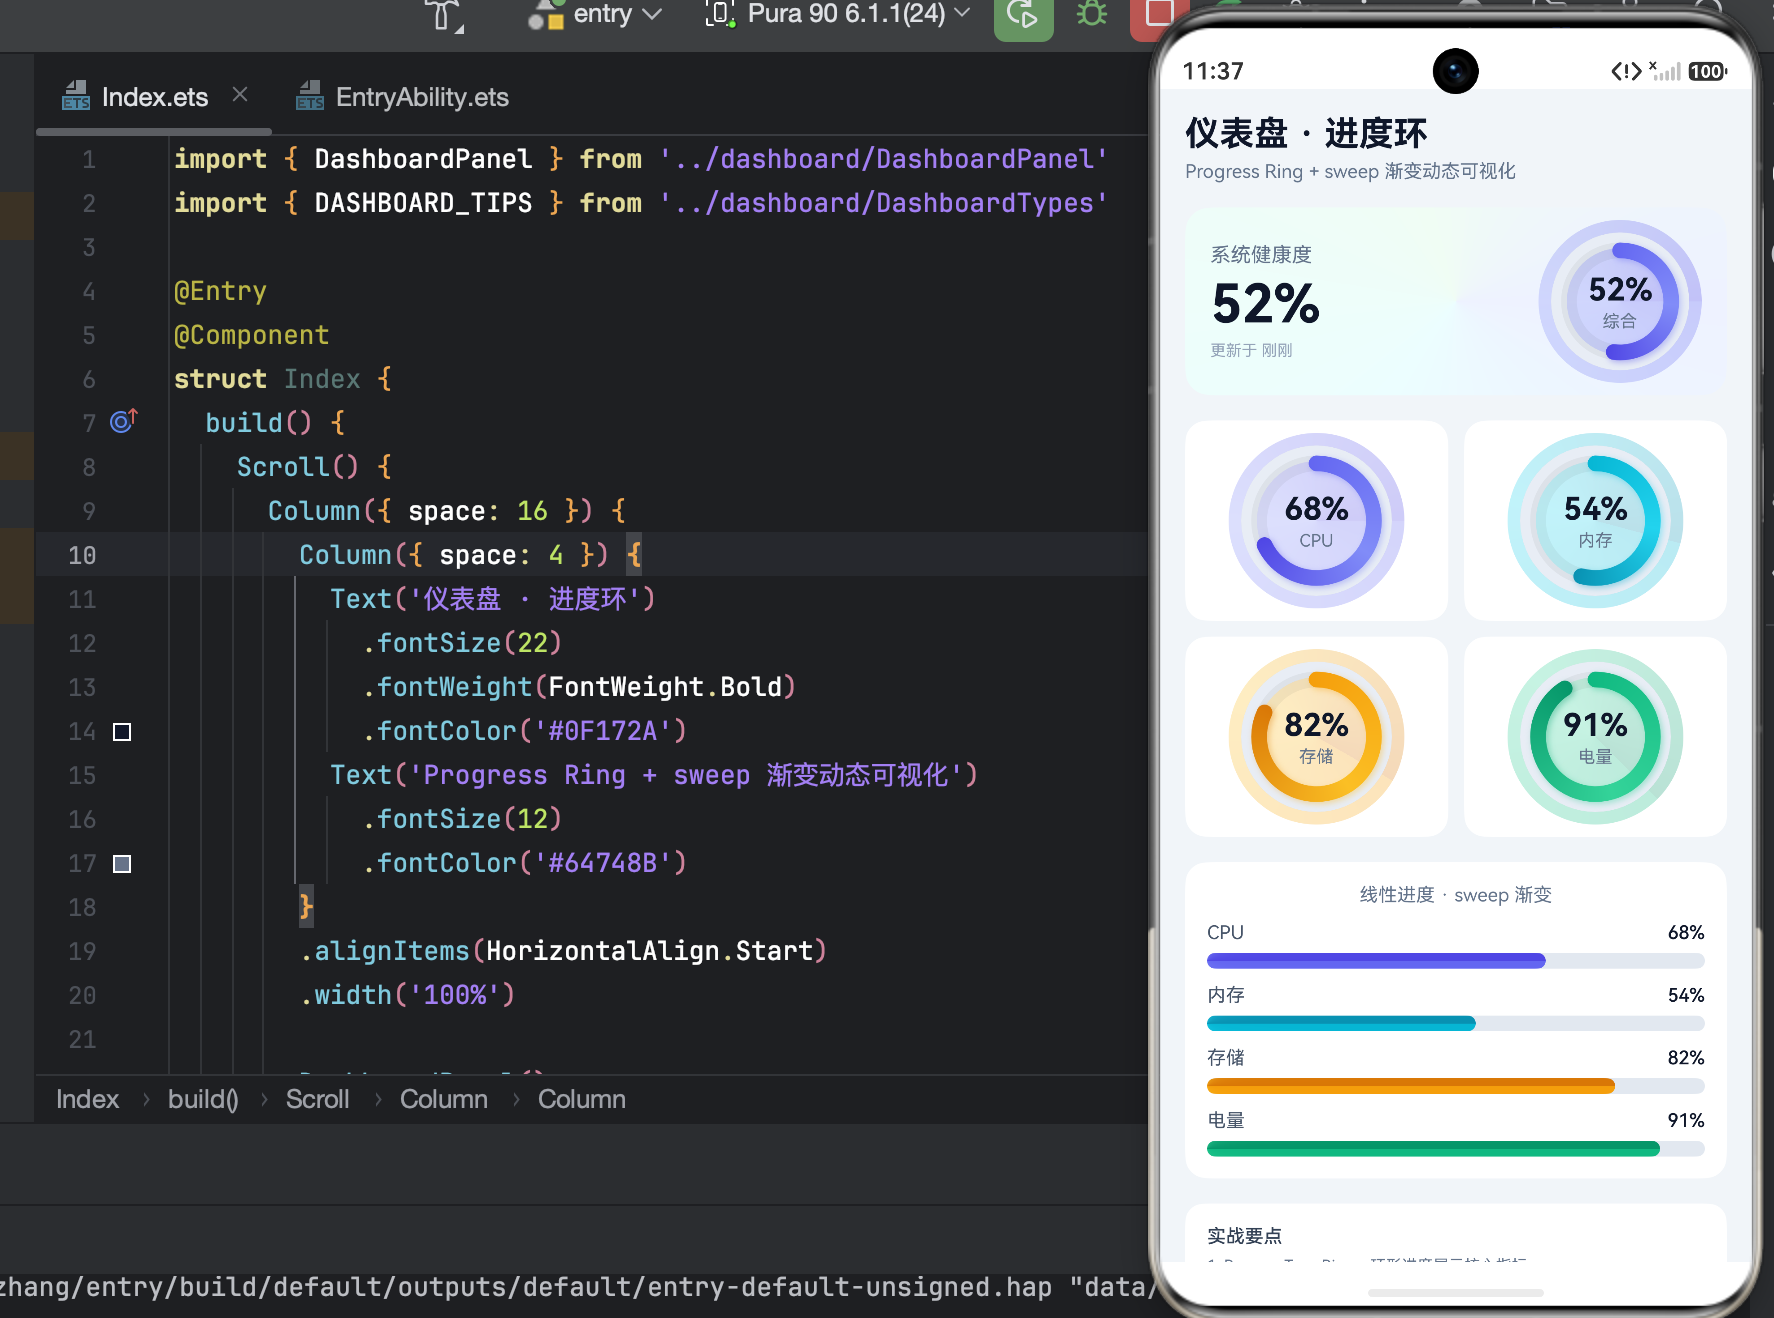Screen dimensions: 1774x1318
Task: Click the #0F172A color swatch on line 14
Action: (x=122, y=732)
